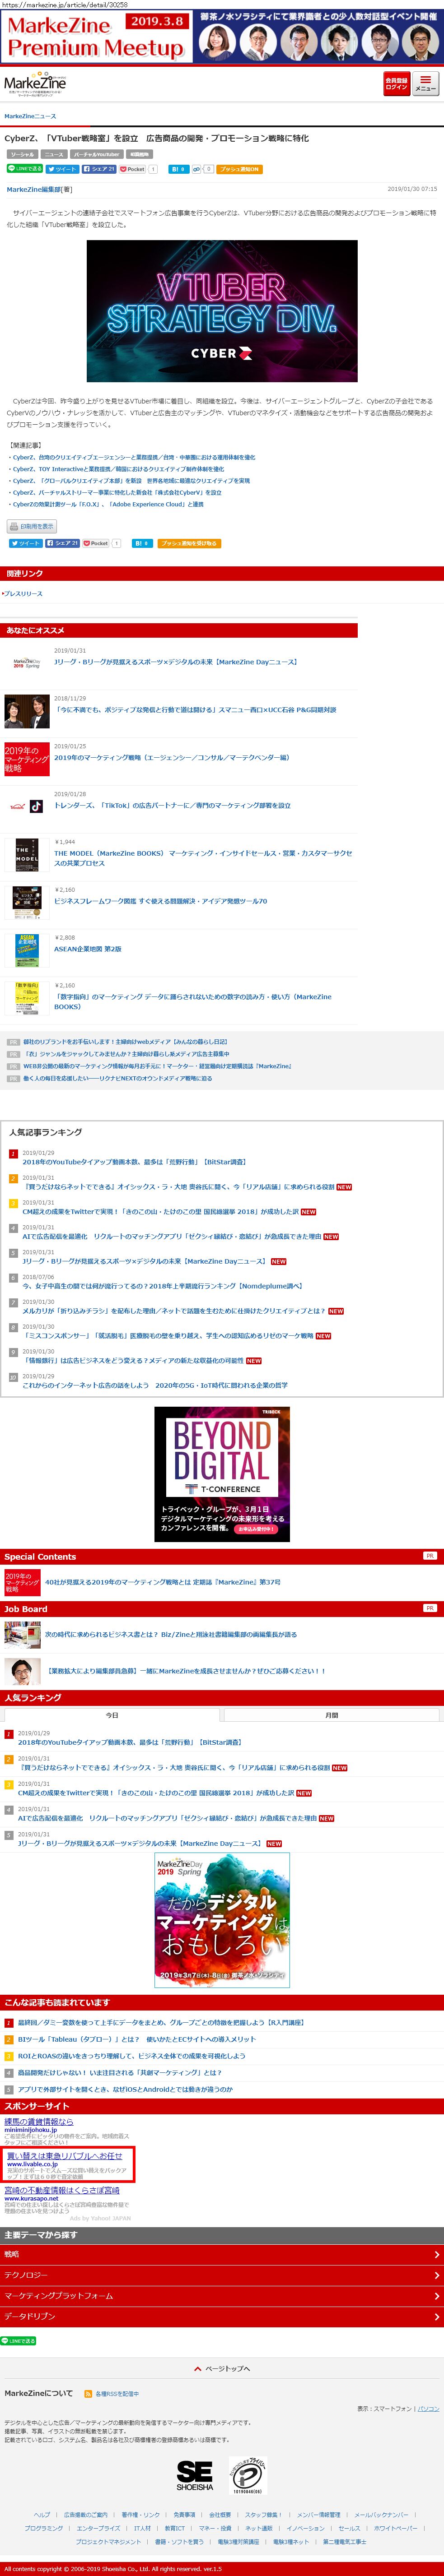Open ビジネスフレームワーク図鑑 book link
The image size is (444, 2576).
click(x=160, y=901)
